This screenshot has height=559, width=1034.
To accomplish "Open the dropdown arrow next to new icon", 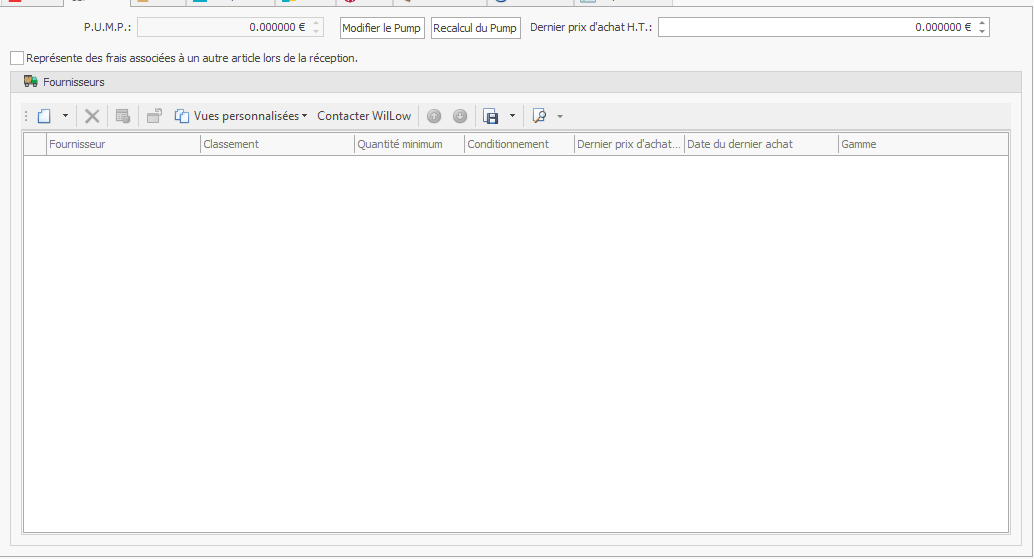I will coord(65,116).
